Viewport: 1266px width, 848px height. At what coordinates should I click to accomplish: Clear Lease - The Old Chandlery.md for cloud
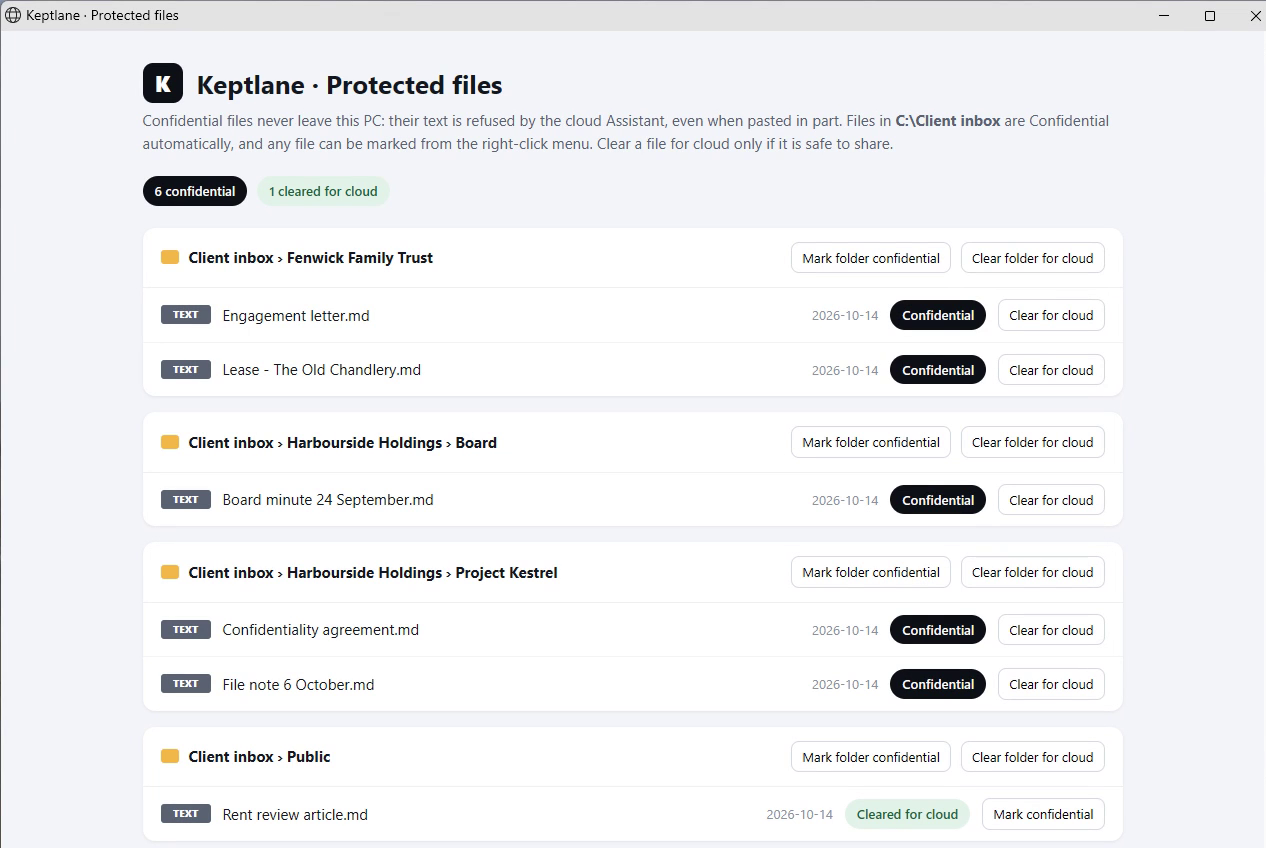click(x=1051, y=370)
